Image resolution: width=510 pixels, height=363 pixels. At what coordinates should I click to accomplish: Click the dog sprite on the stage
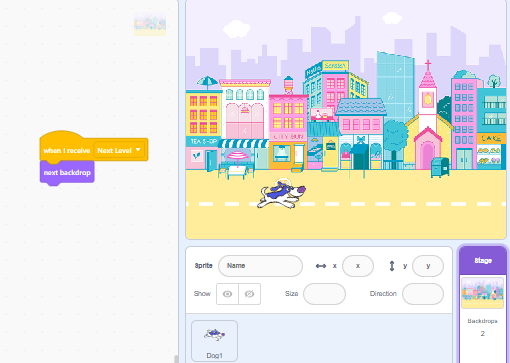click(x=282, y=195)
